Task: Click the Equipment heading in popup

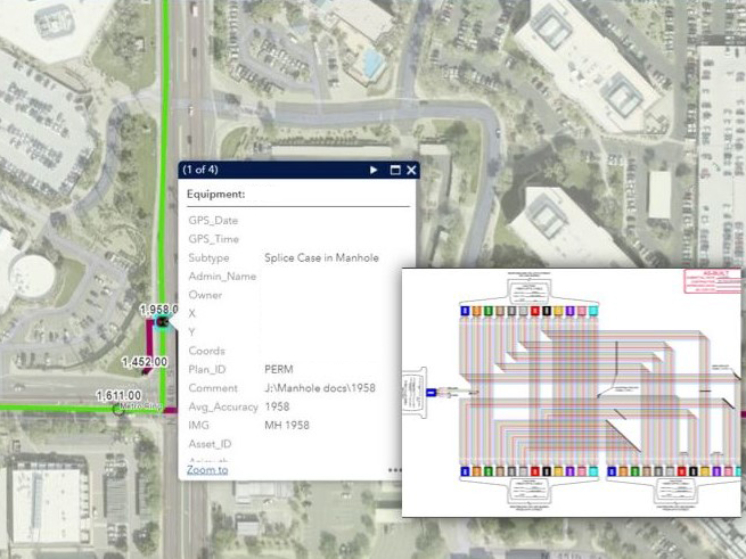Action: [216, 194]
